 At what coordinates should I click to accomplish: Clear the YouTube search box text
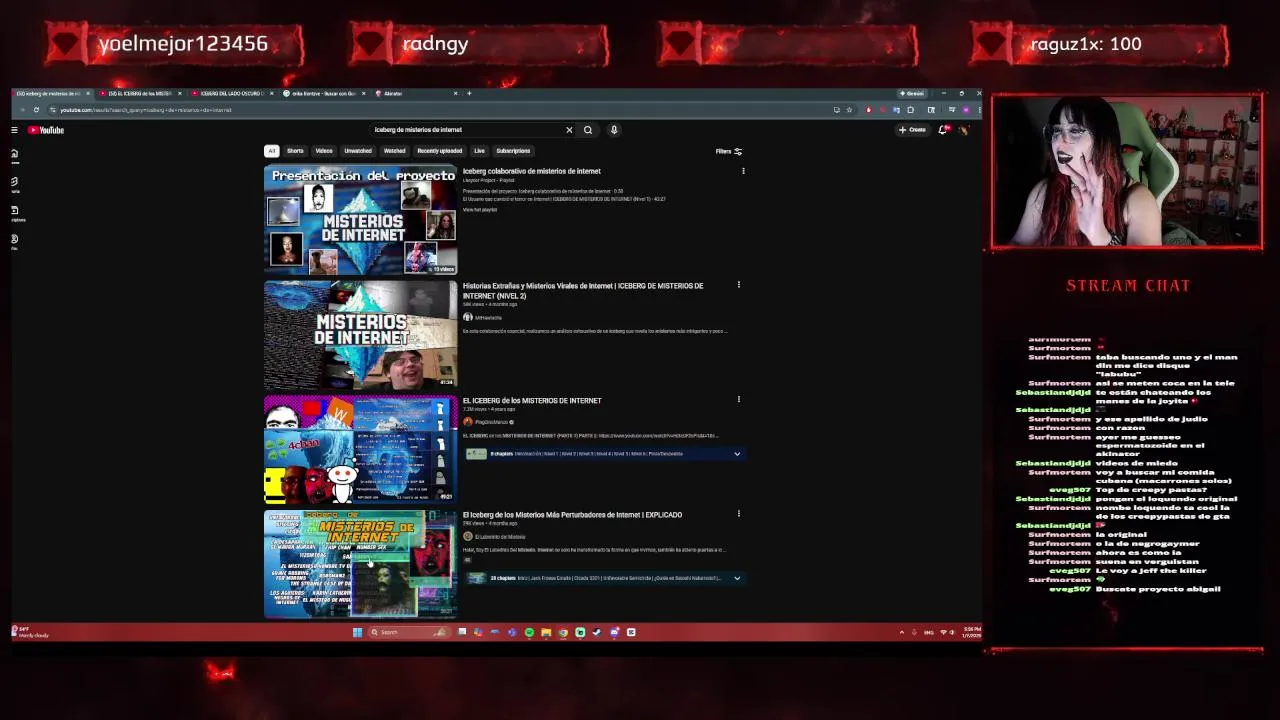coord(569,130)
